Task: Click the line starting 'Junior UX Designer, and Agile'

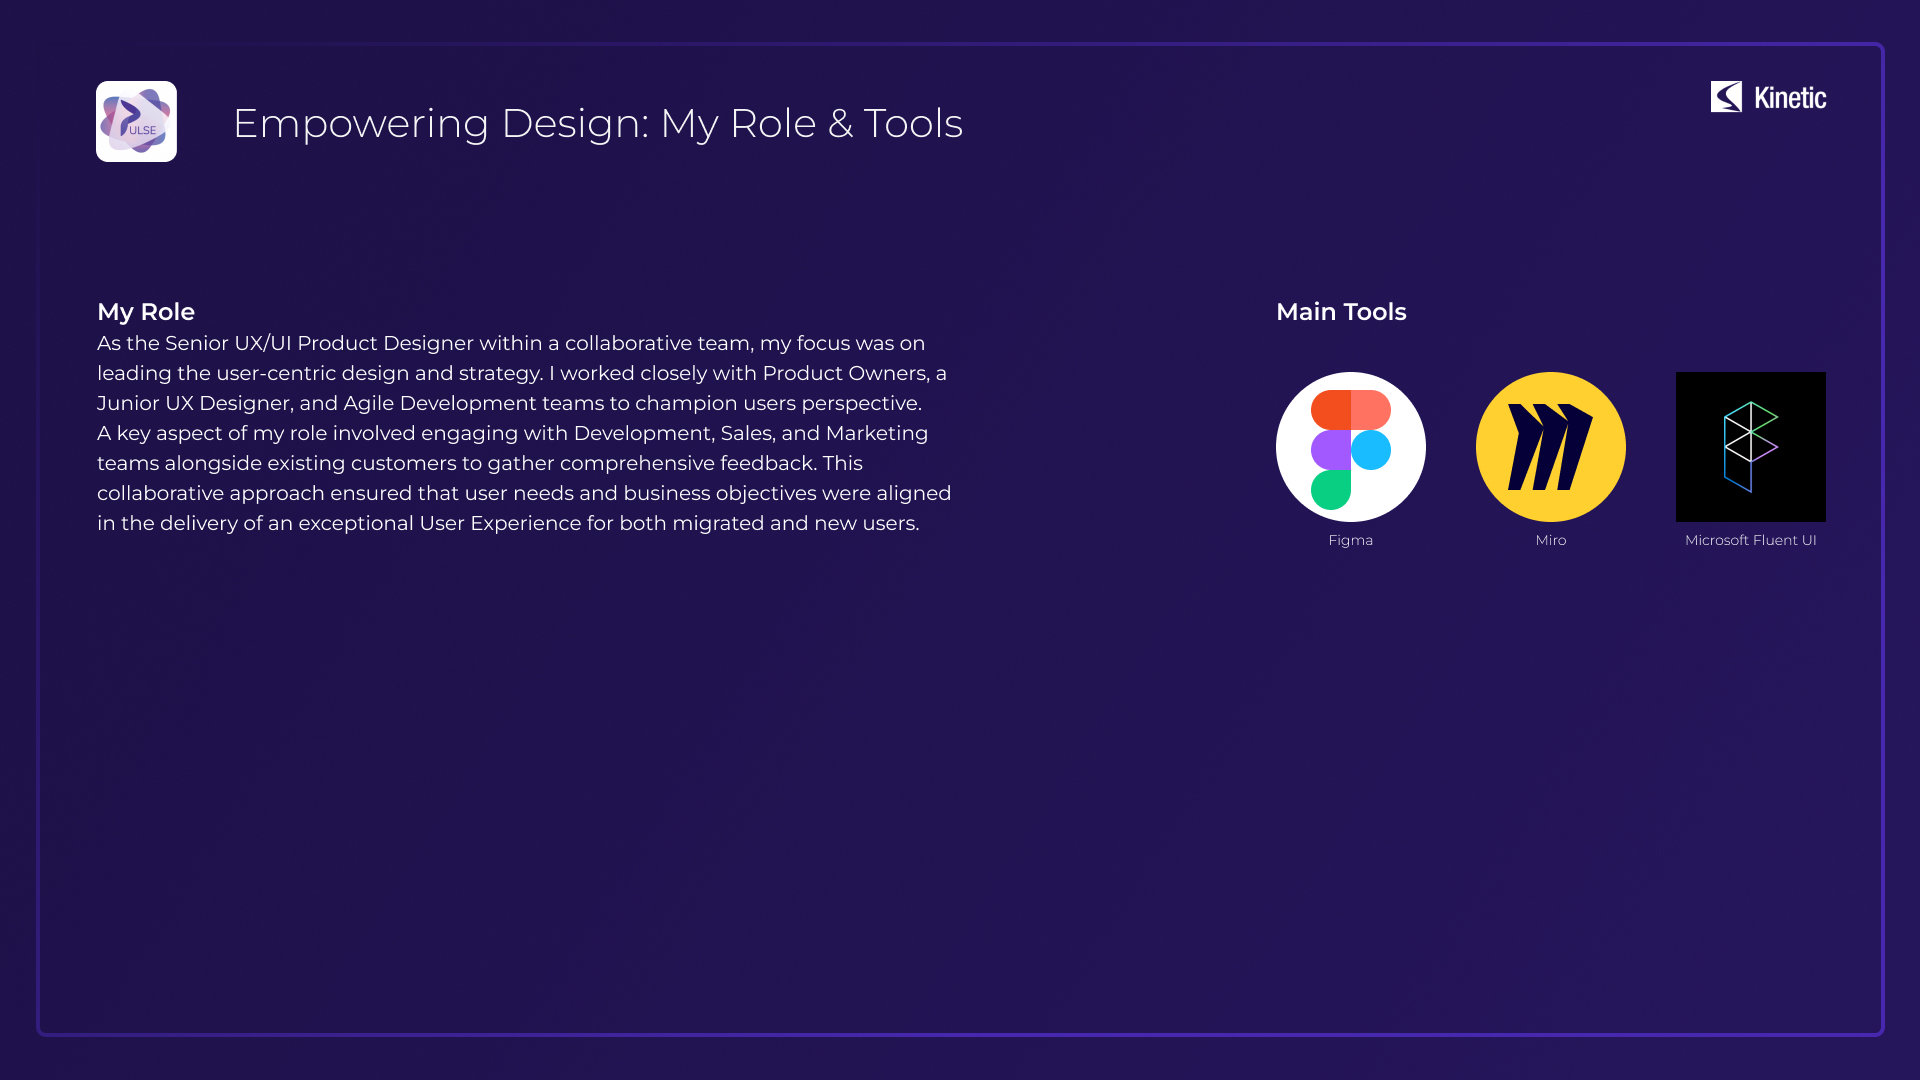Action: [x=509, y=403]
